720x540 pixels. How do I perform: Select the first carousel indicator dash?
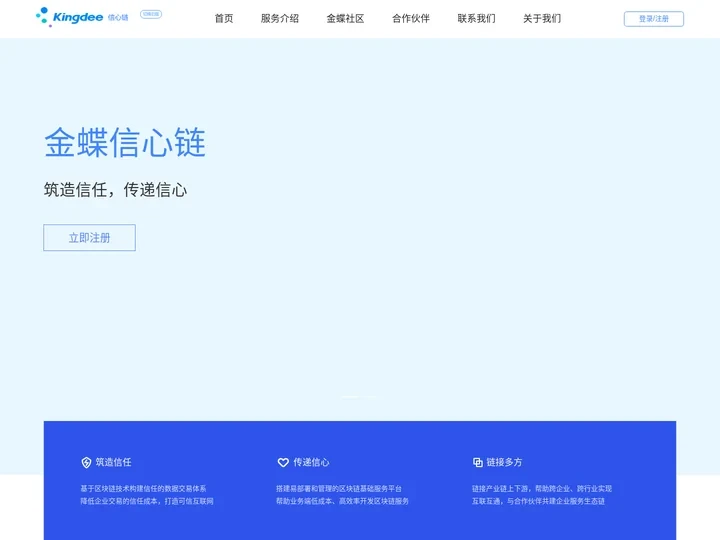tap(350, 397)
